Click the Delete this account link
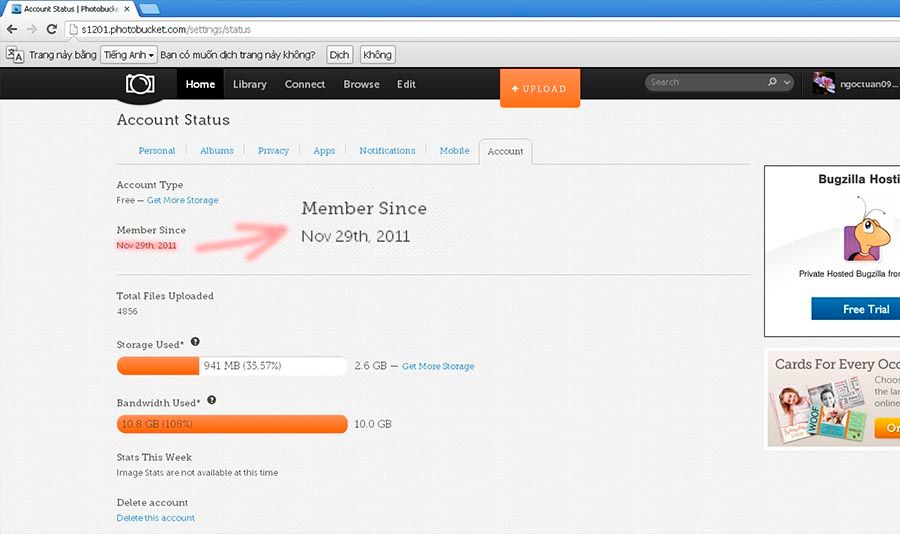This screenshot has height=534, width=900. [156, 518]
